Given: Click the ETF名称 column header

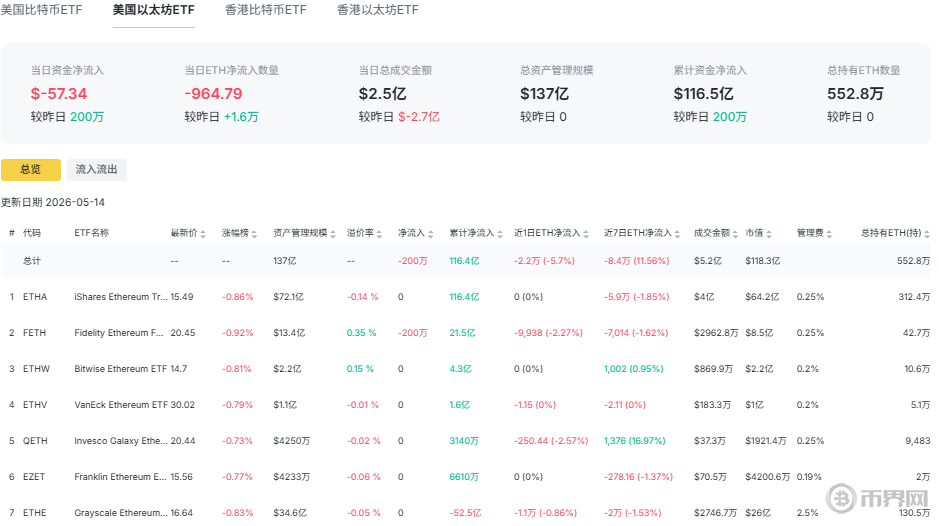Looking at the screenshot, I should coord(92,232).
